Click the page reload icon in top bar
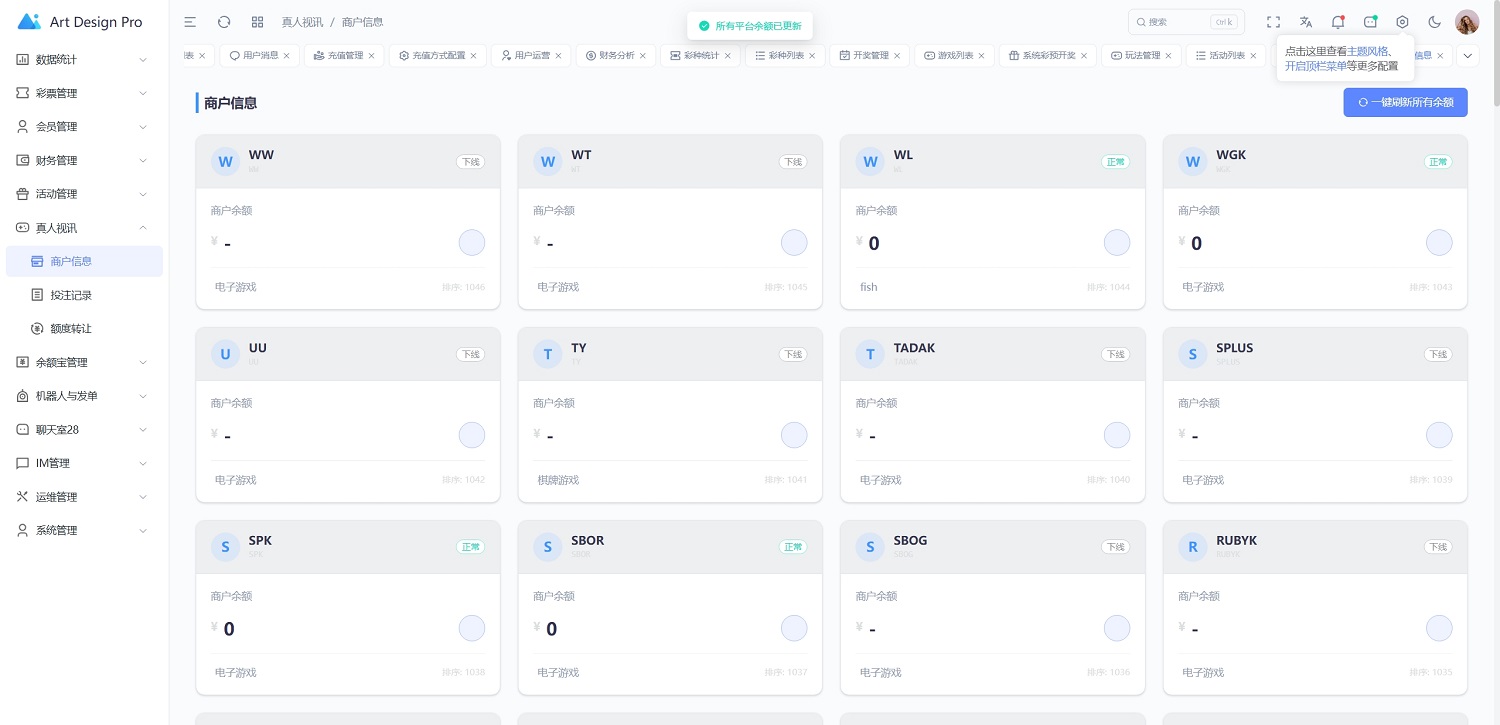This screenshot has width=1500, height=725. click(x=224, y=22)
